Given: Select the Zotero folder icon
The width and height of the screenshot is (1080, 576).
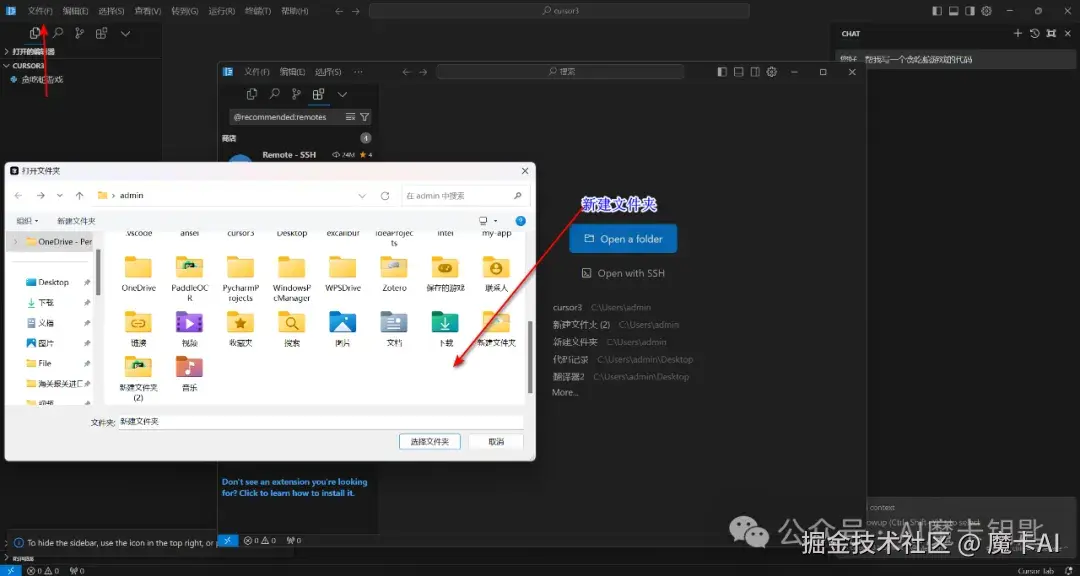Looking at the screenshot, I should [x=394, y=267].
